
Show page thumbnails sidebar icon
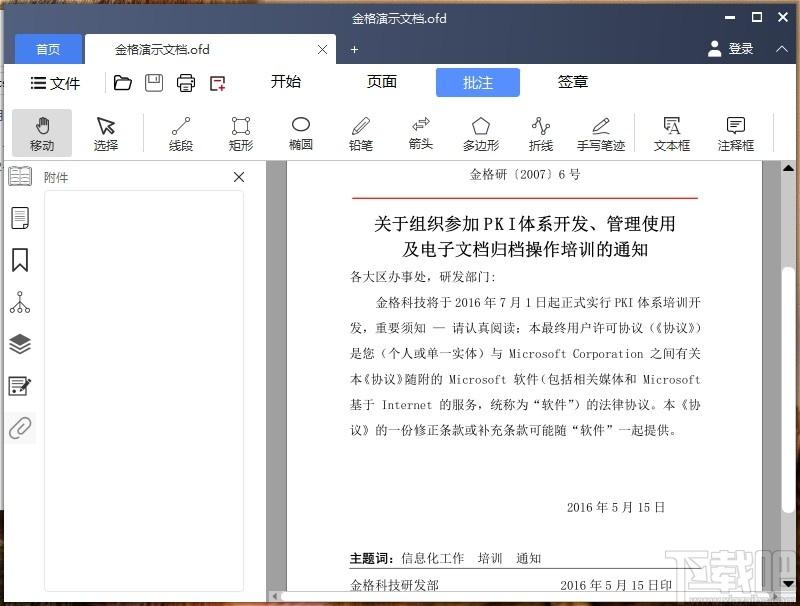point(20,218)
